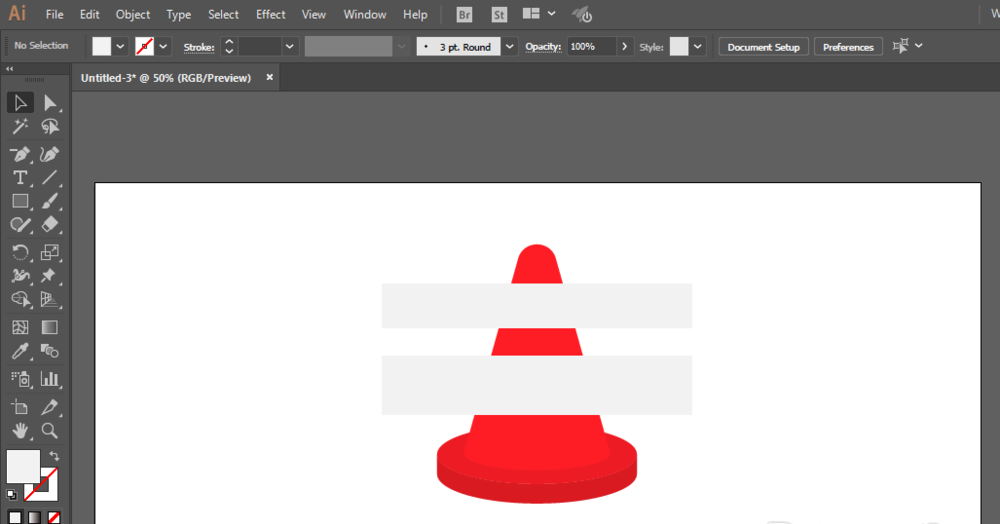1000x524 pixels.
Task: Swap fill and stroke colors
Action: click(x=54, y=456)
